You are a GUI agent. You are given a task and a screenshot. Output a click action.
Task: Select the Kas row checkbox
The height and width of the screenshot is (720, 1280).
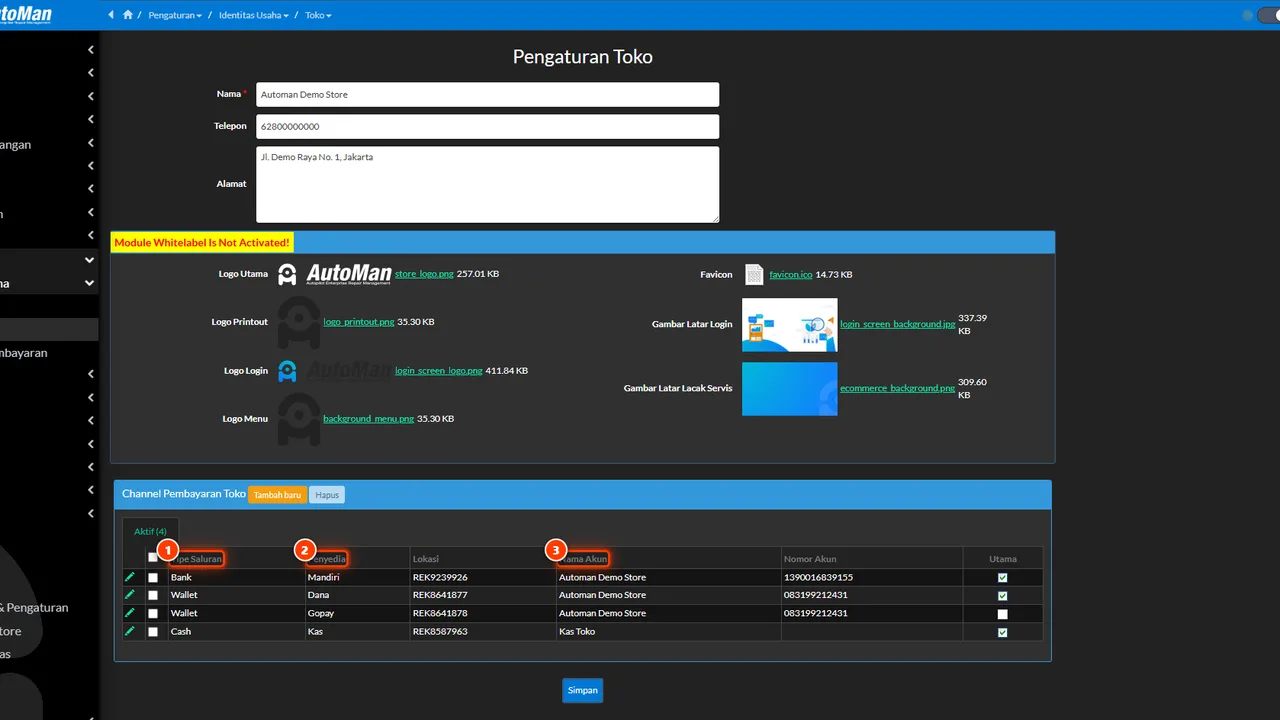pos(153,632)
